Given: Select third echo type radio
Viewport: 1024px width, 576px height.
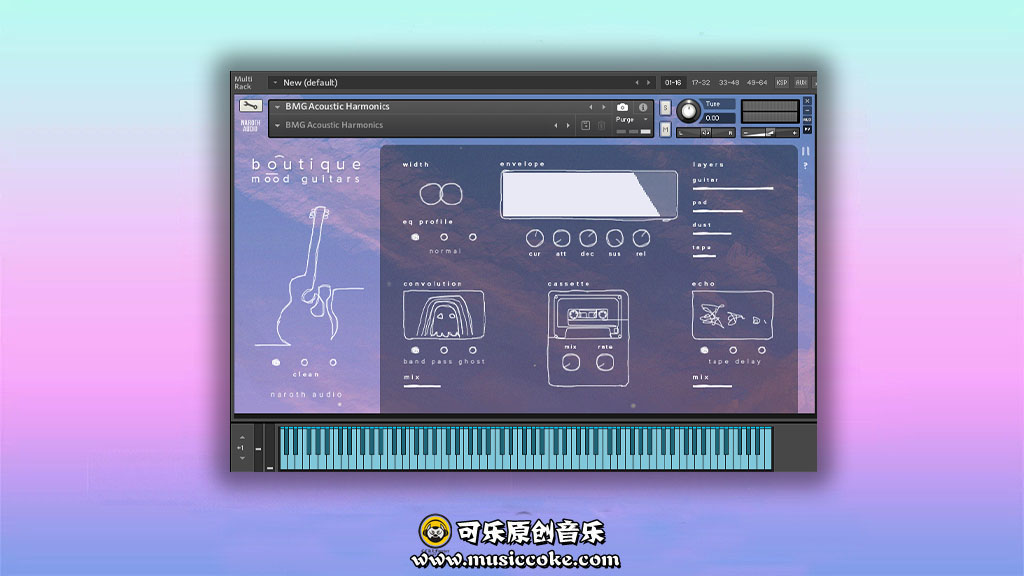Looking at the screenshot, I should (x=761, y=350).
